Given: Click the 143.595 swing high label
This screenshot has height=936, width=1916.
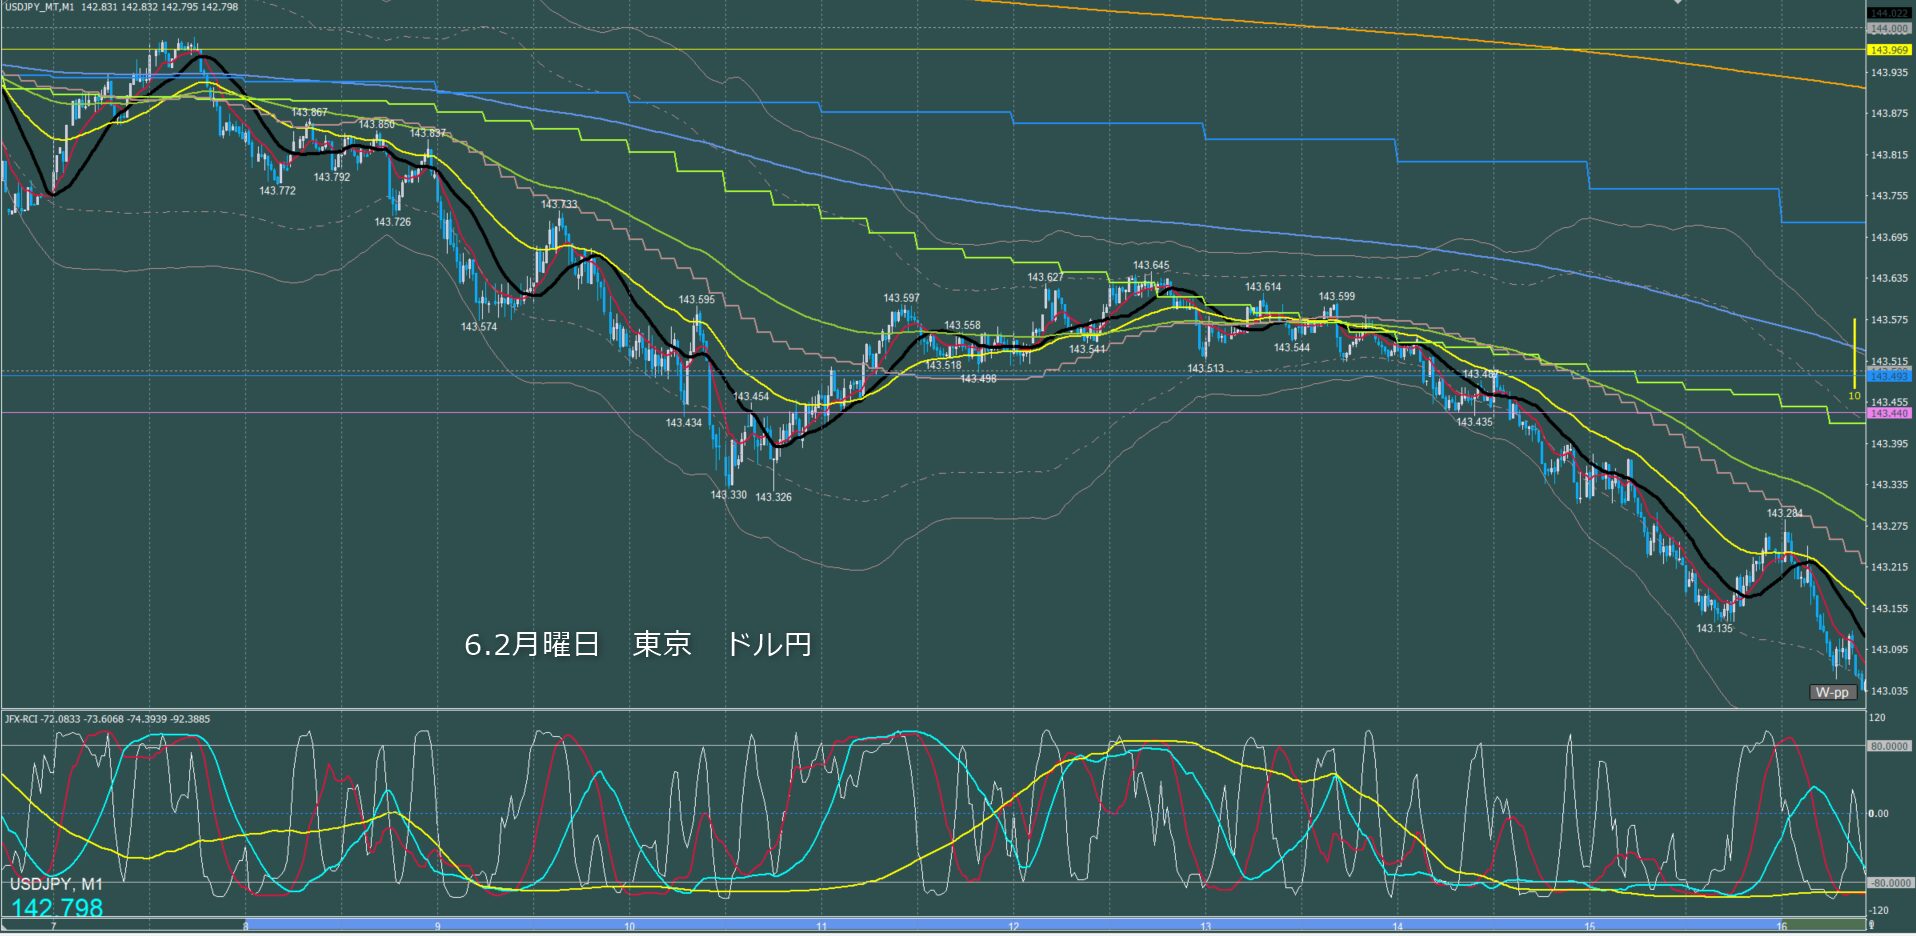Looking at the screenshot, I should 696,299.
